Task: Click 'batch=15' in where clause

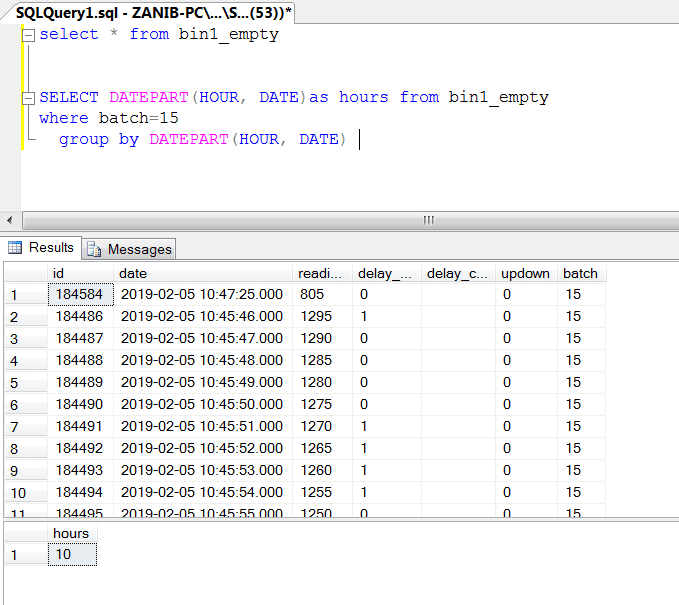Action: click(138, 118)
